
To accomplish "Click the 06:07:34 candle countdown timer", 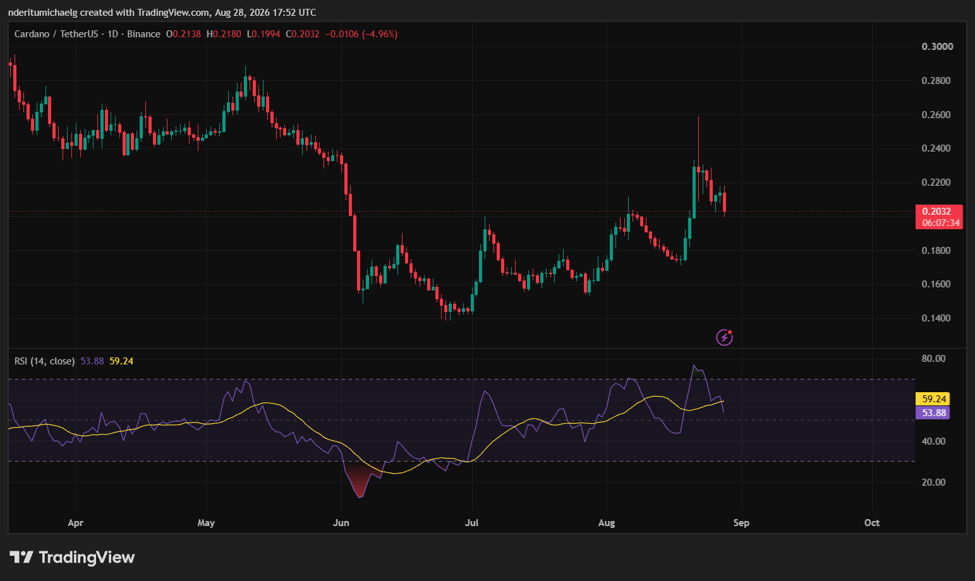I will tap(940, 223).
